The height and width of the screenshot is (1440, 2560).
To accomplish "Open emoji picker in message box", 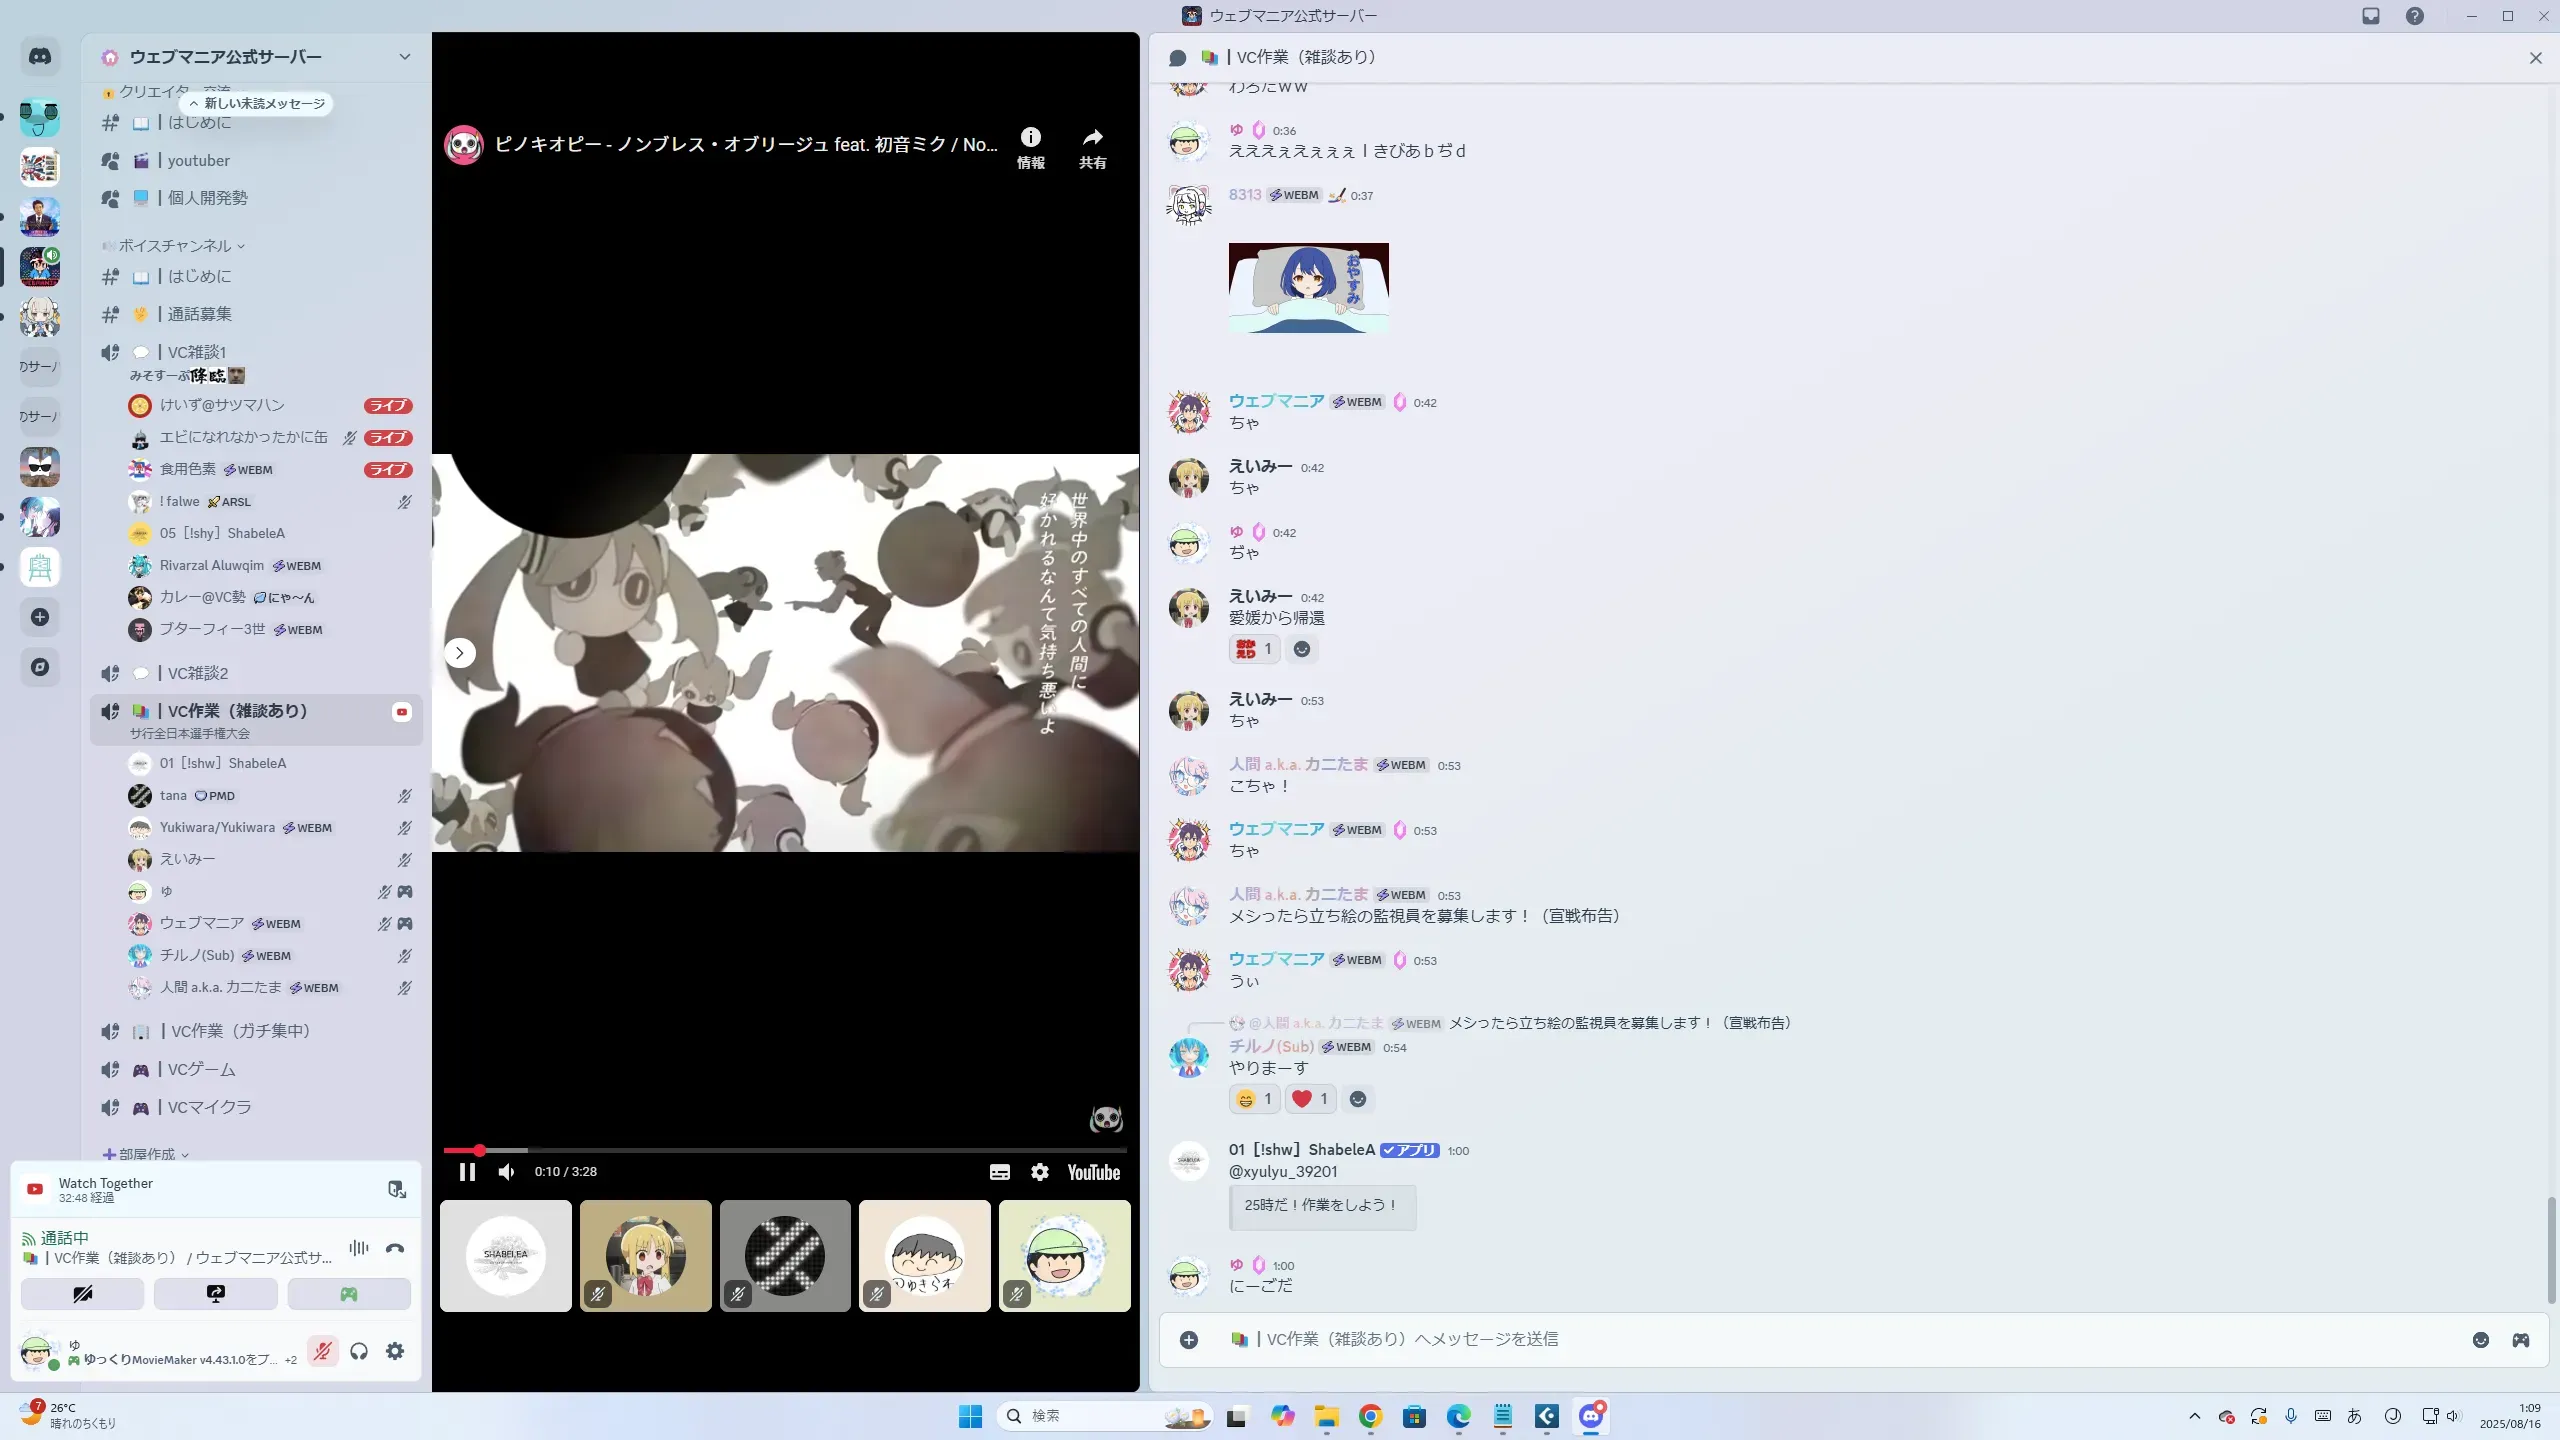I will (x=2480, y=1340).
